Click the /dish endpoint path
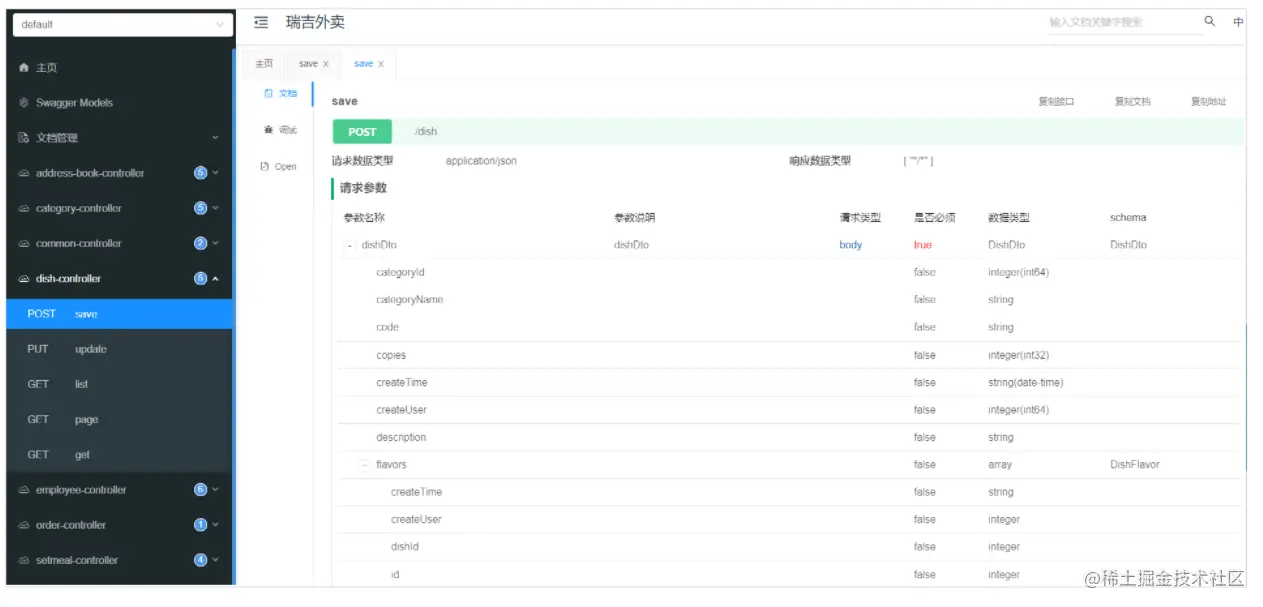1263x607 pixels. 426,132
